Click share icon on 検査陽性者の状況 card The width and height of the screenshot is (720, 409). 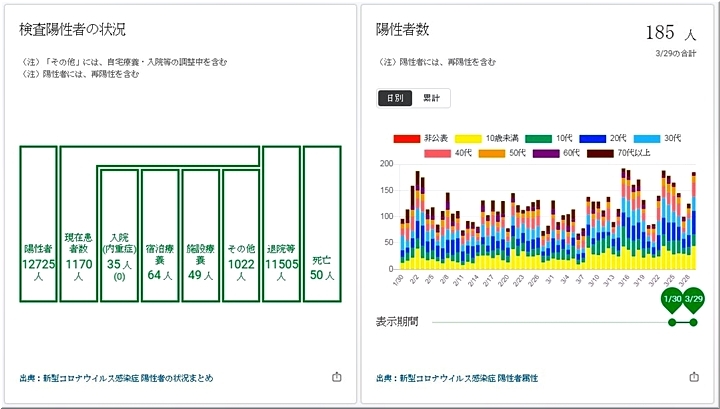pyautogui.click(x=336, y=377)
